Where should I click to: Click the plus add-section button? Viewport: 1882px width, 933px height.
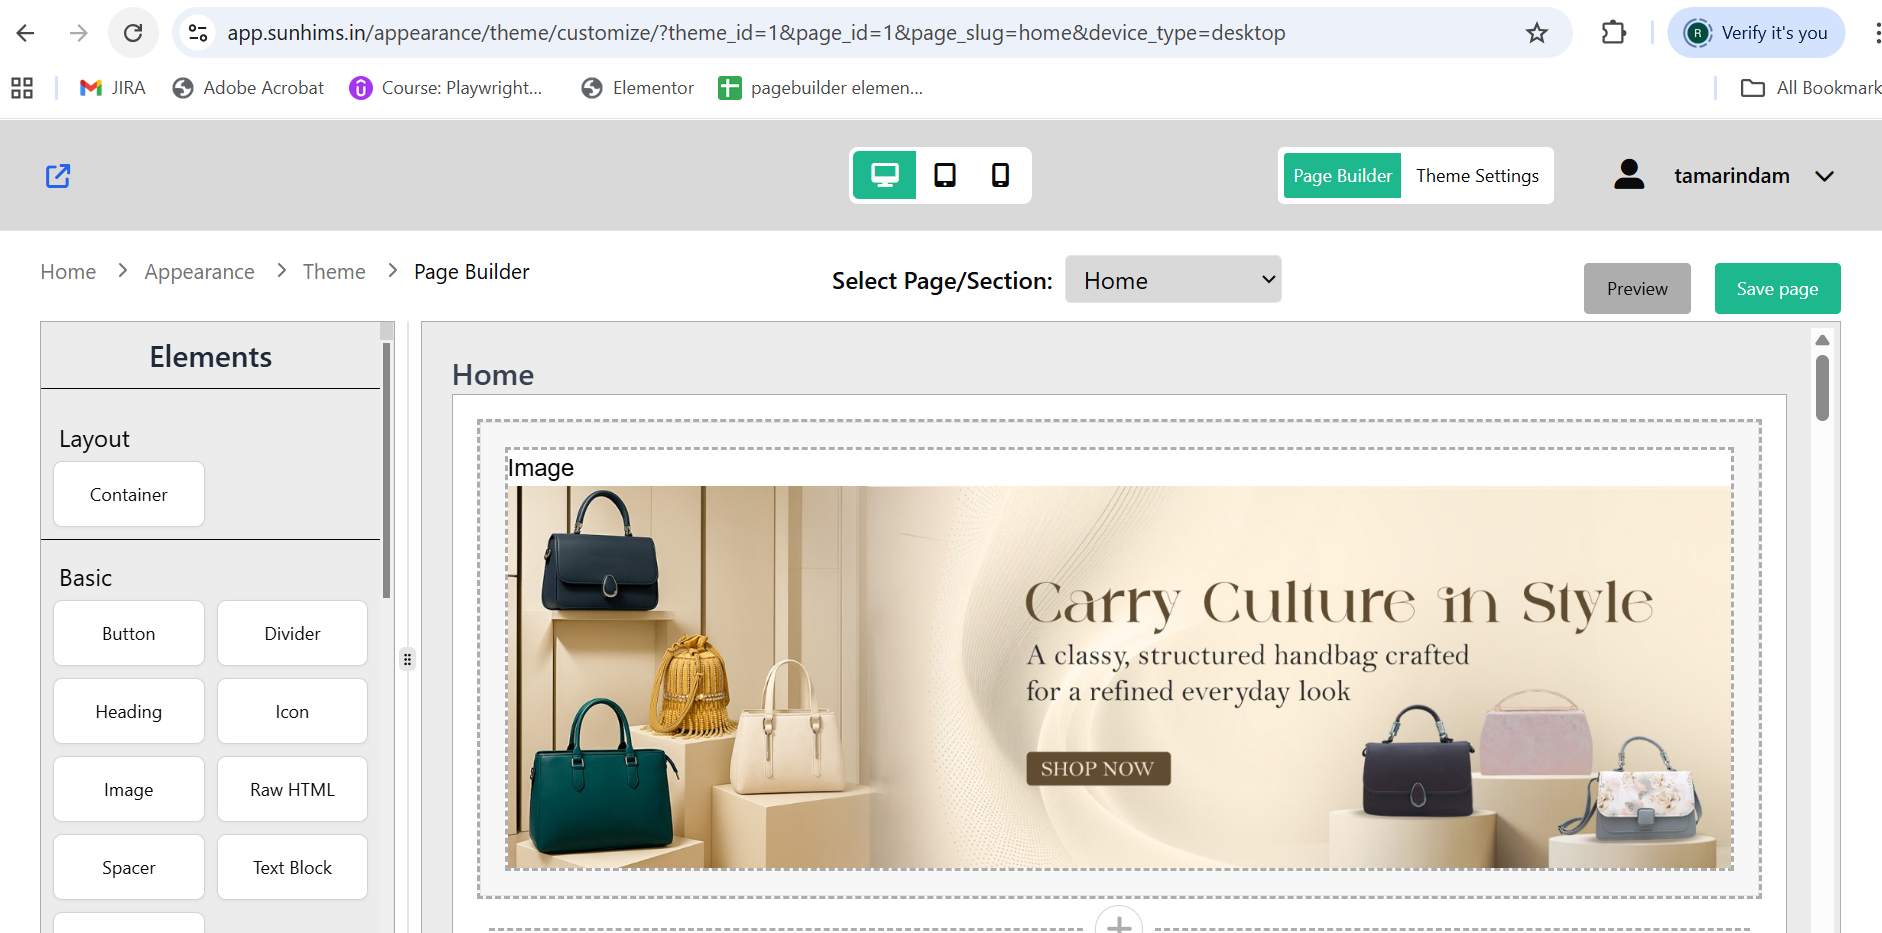point(1119,922)
